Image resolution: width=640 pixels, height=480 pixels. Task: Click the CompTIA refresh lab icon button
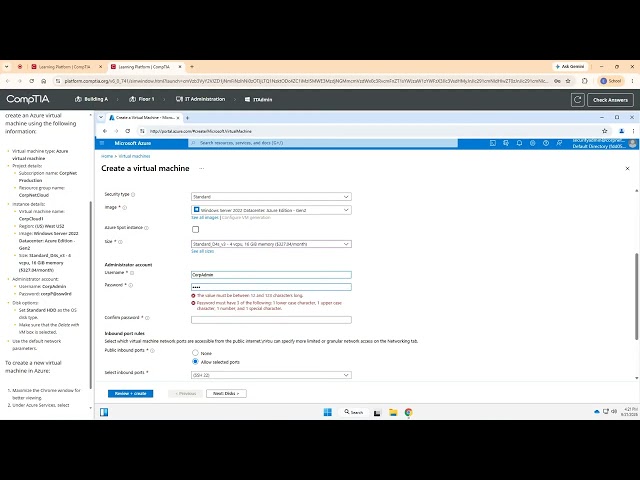point(578,100)
